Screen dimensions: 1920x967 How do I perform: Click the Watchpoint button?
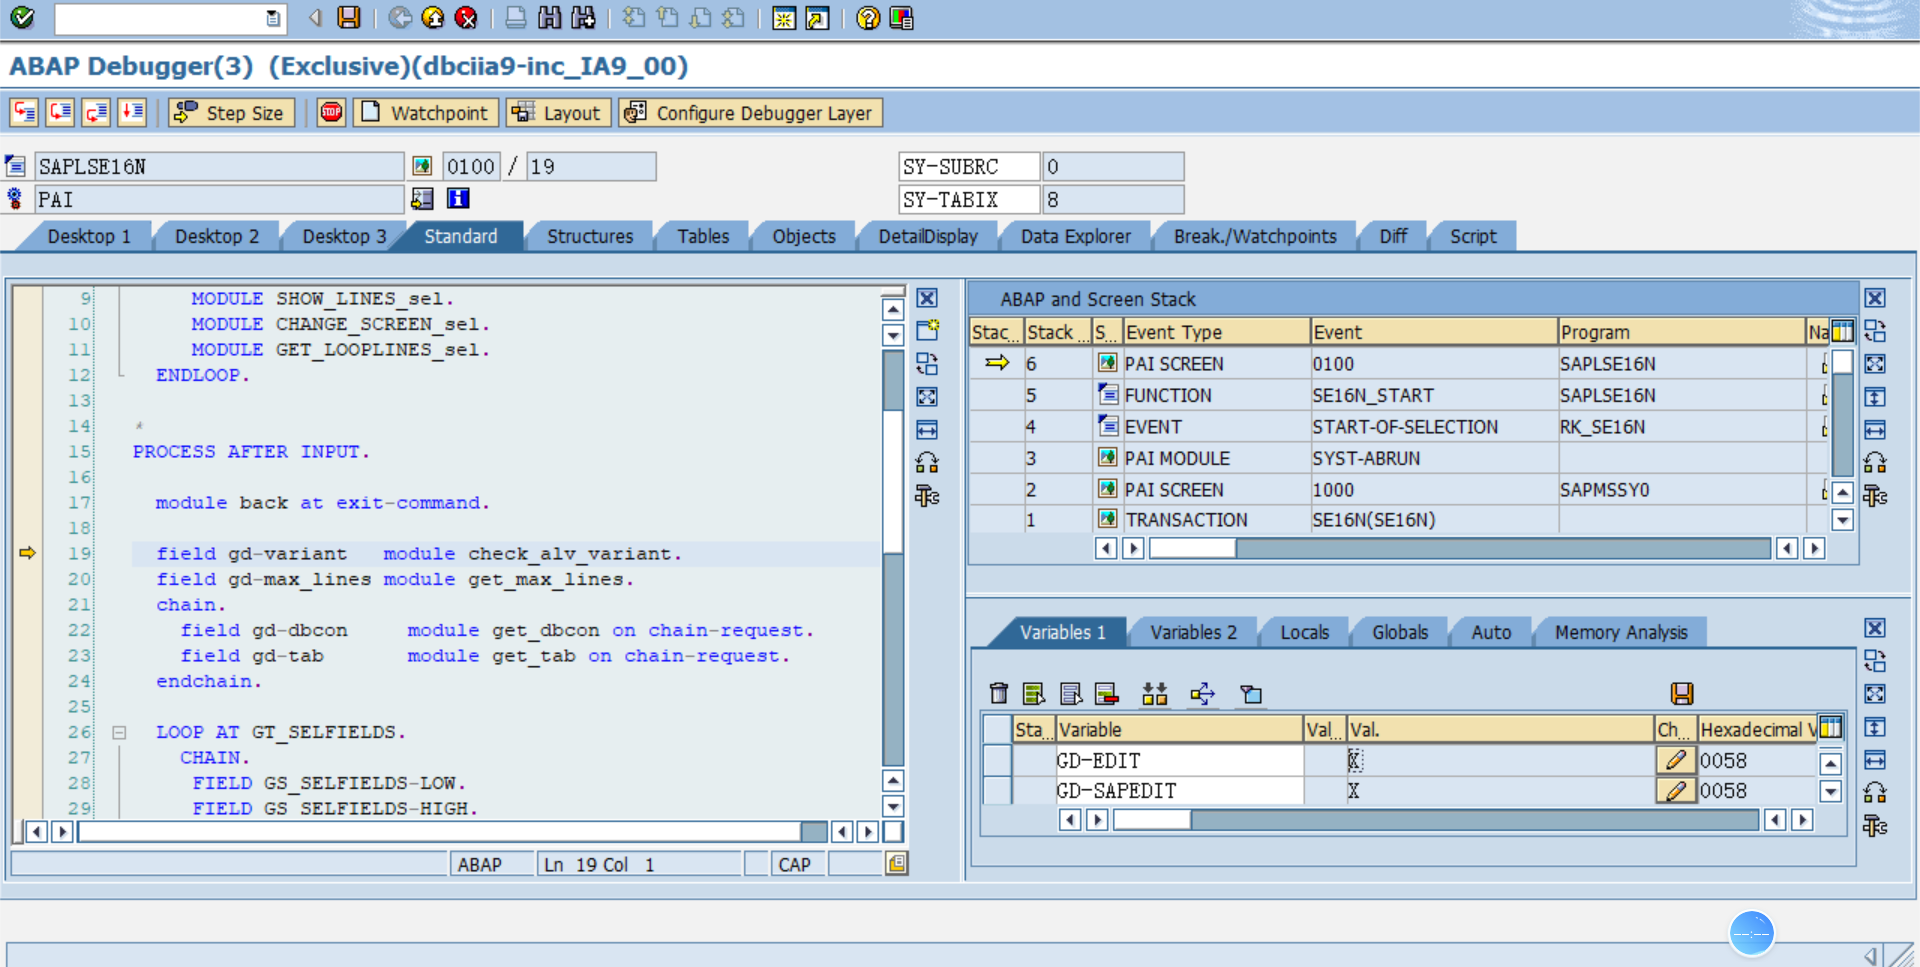pos(426,113)
